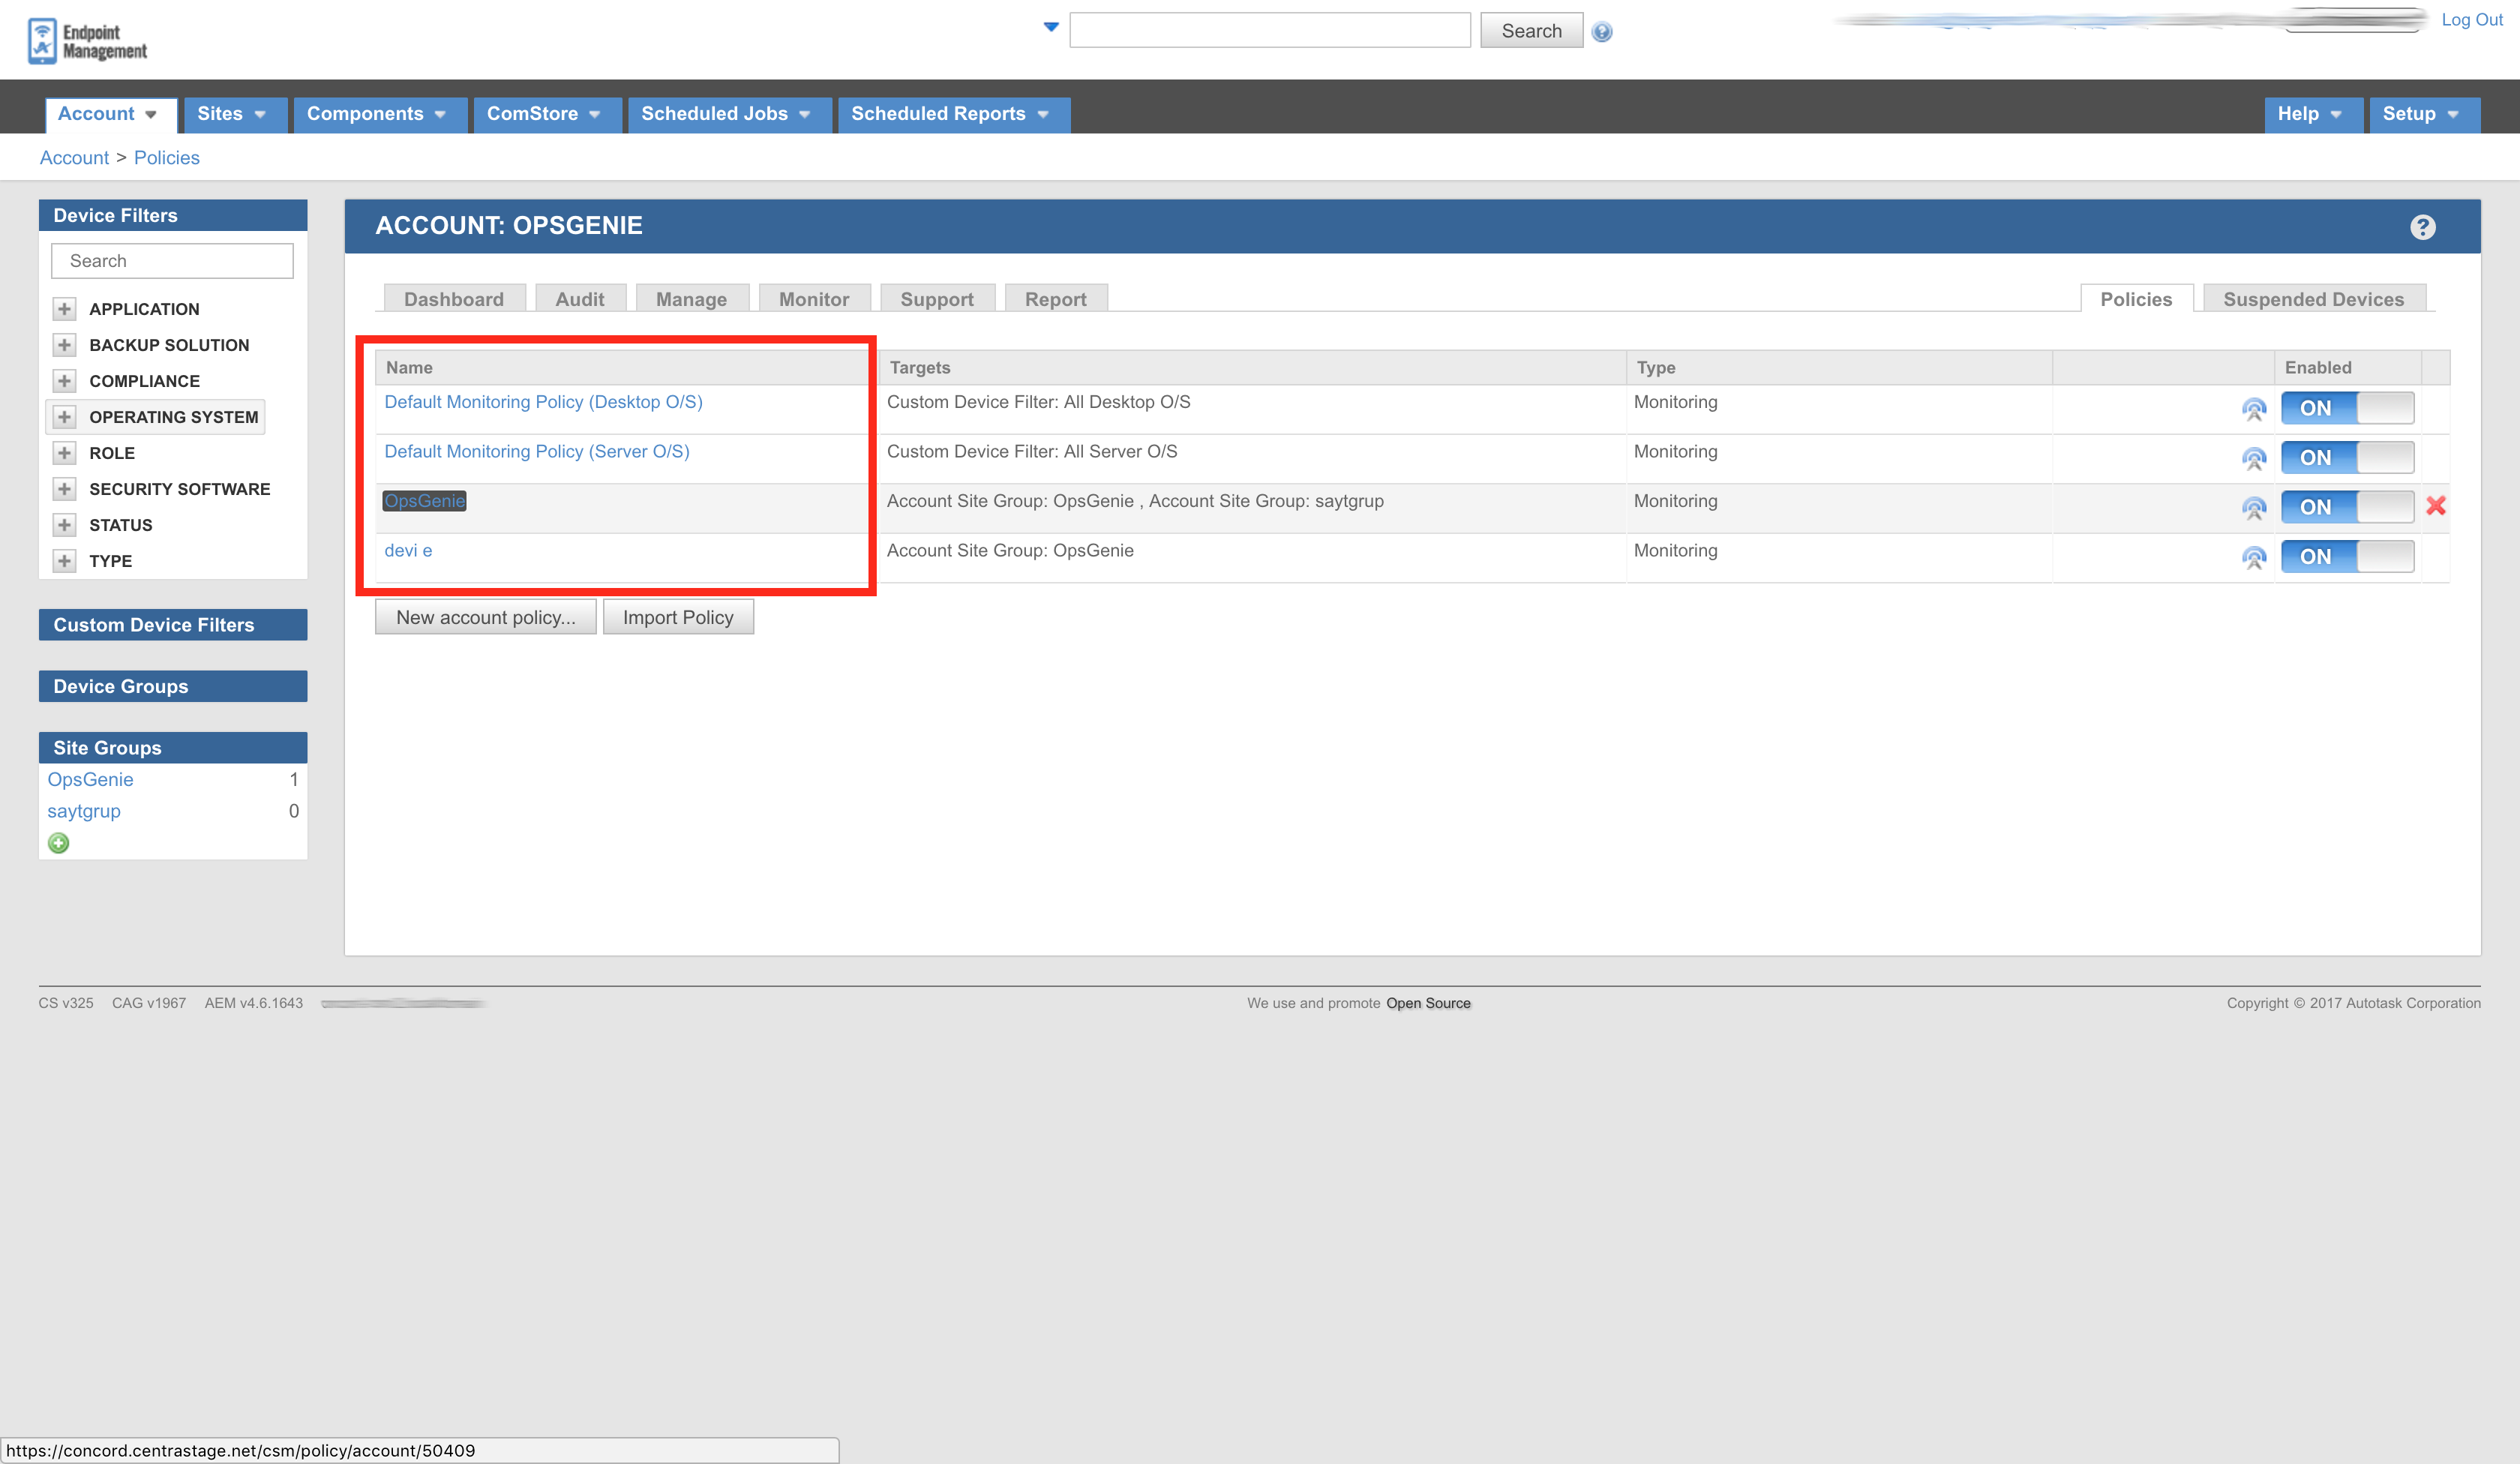Click the monitoring icon in Desktop O/S policy row
2520x1464 pixels.
(2253, 409)
